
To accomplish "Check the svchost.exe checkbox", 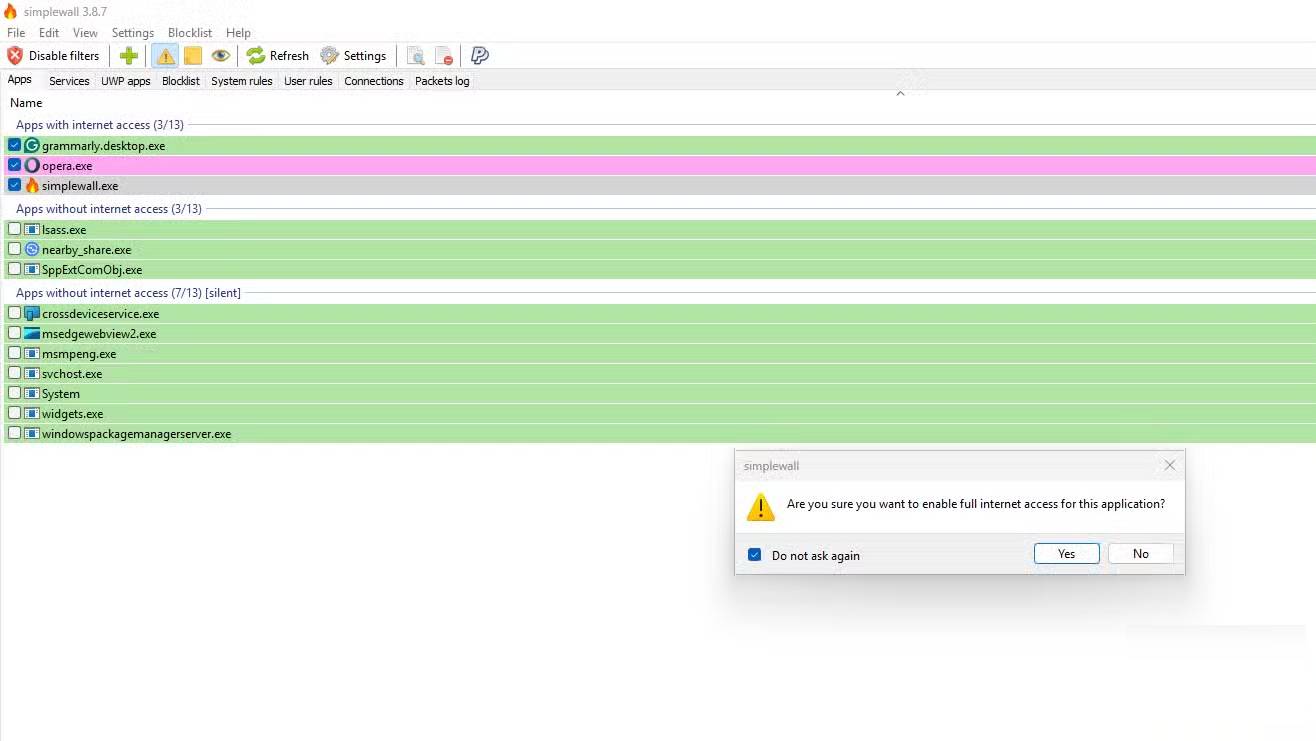I will pyautogui.click(x=14, y=373).
